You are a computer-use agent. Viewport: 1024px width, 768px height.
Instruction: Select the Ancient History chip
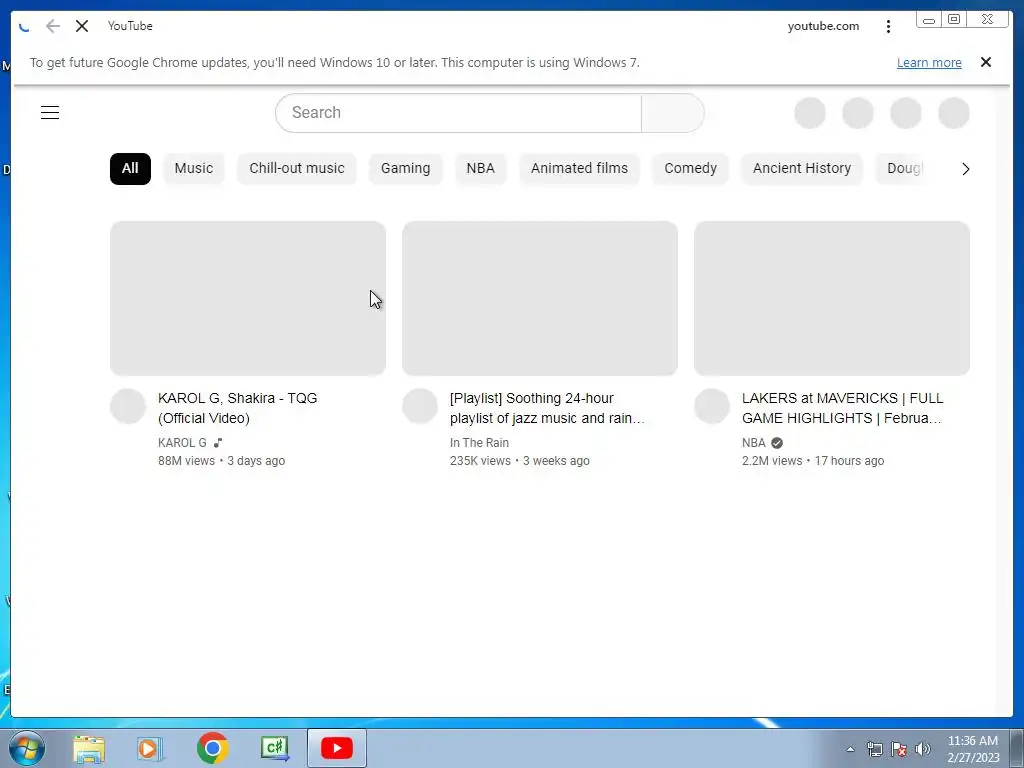coord(801,168)
